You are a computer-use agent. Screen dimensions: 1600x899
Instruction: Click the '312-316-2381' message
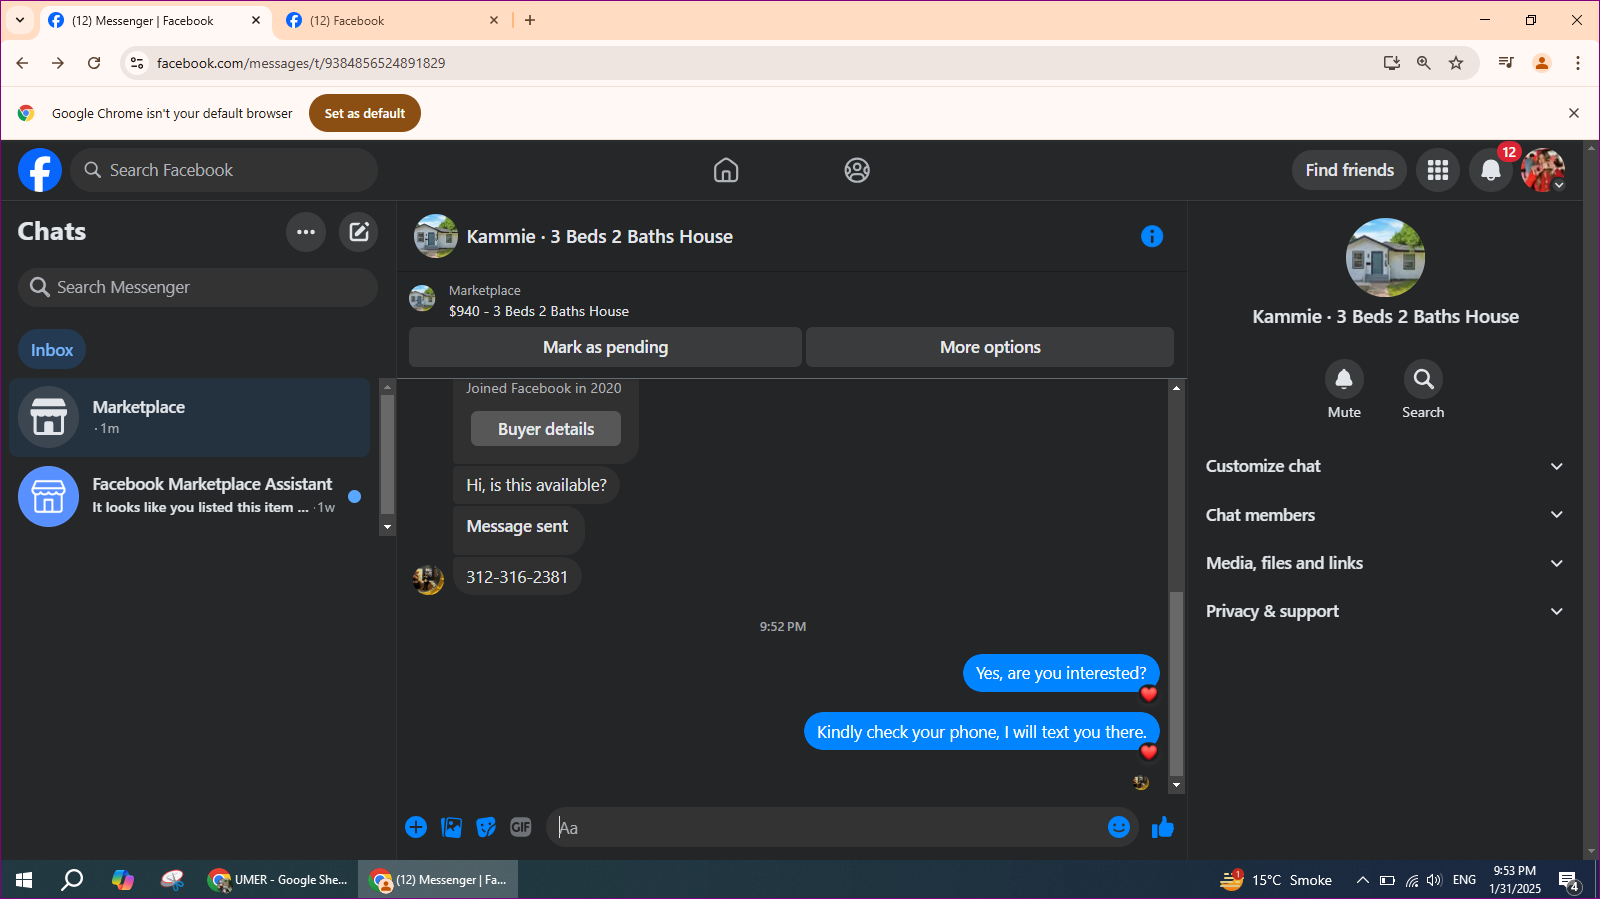pos(517,577)
